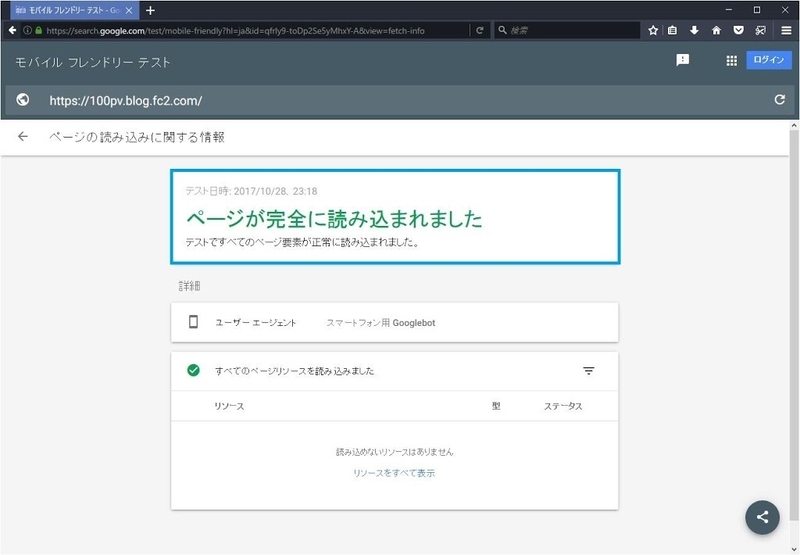Open the resource filter icon
This screenshot has height=555, width=800.
(588, 371)
